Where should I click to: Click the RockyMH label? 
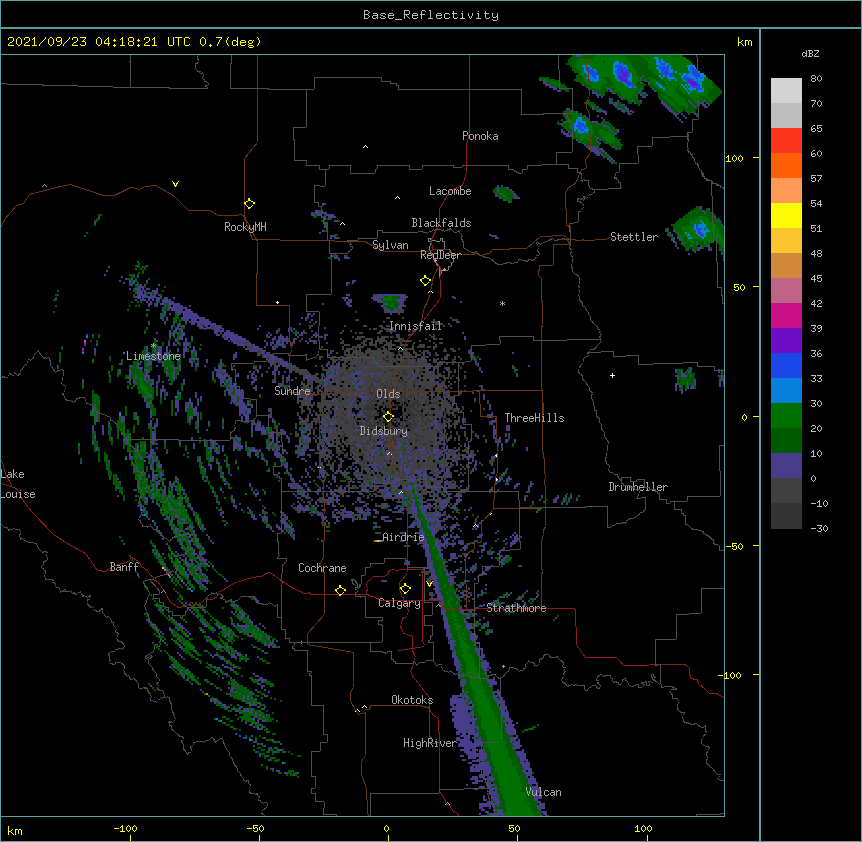click(245, 227)
